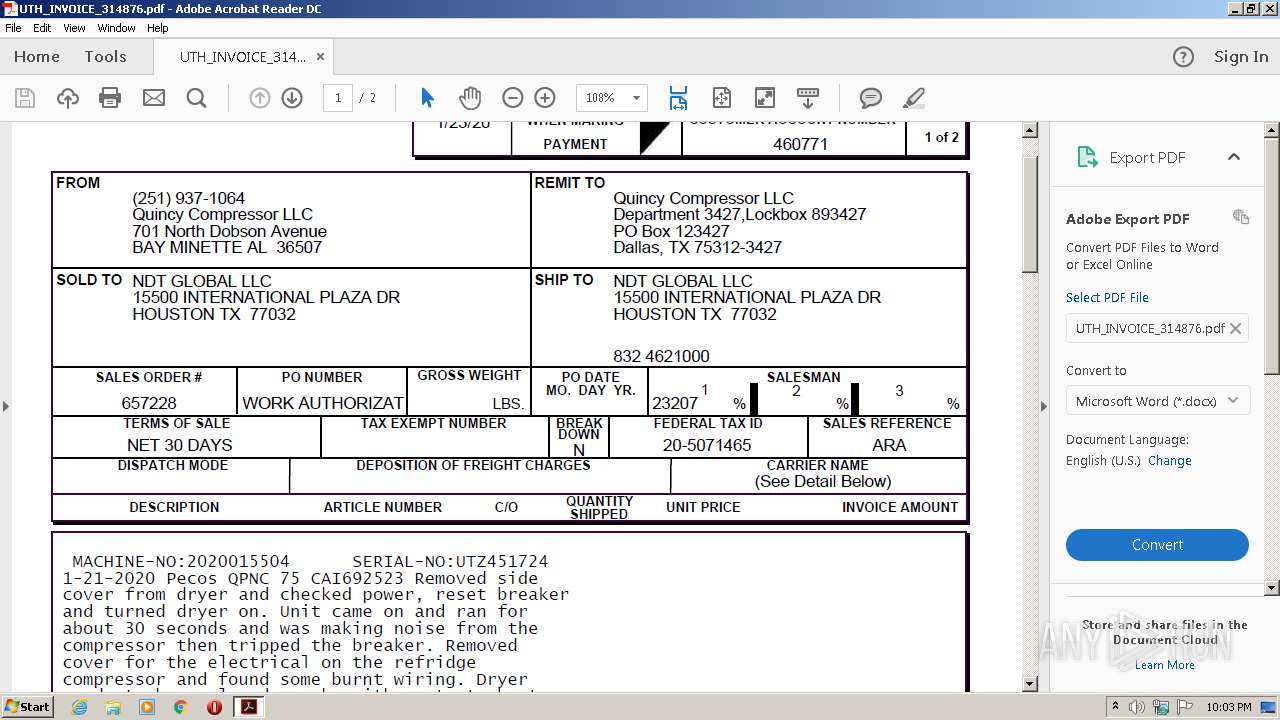
Task: Open the Help question mark icon
Action: pyautogui.click(x=1183, y=57)
